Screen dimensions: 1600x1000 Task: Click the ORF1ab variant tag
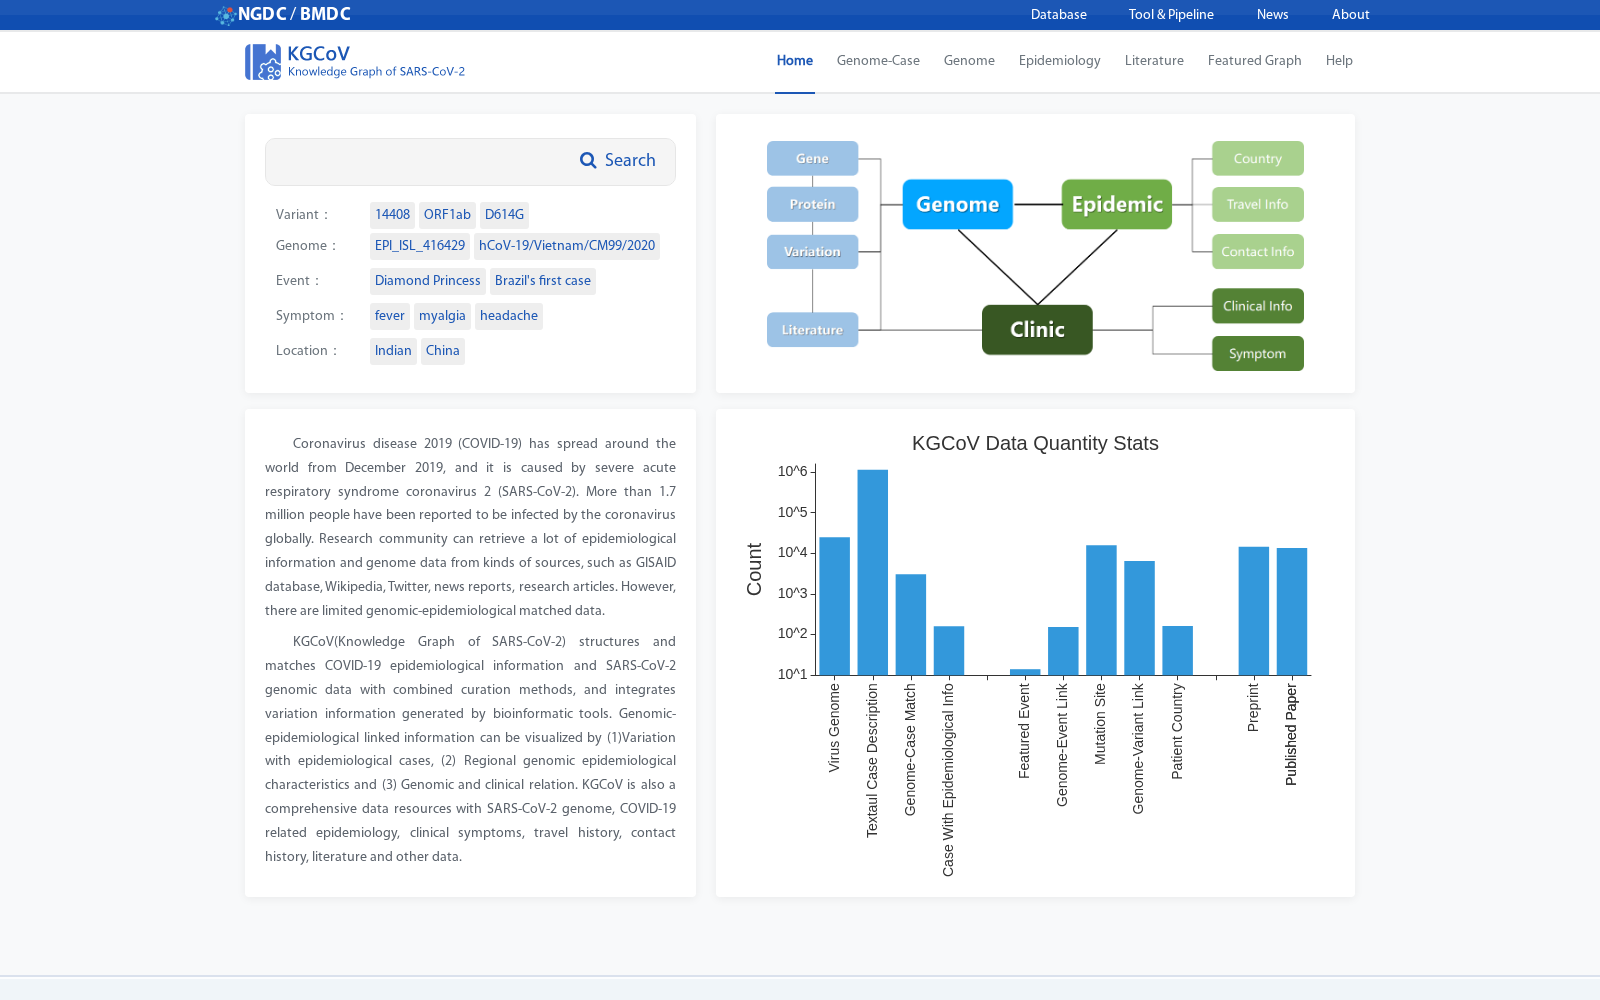point(447,215)
